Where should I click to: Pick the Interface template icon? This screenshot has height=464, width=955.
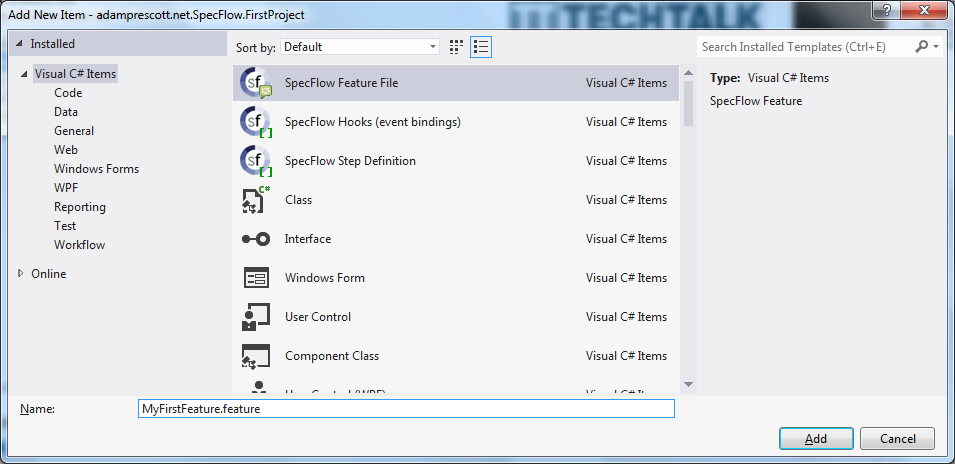coord(256,239)
